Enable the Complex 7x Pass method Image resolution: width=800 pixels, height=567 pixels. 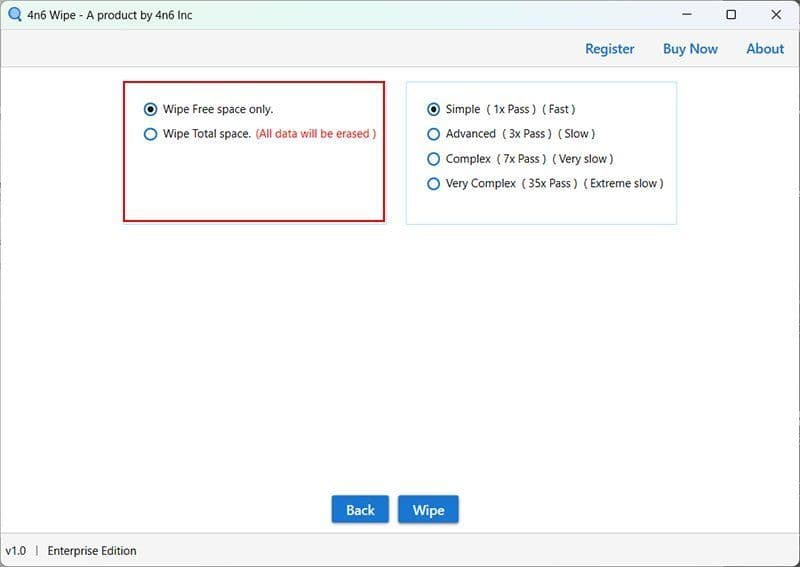[434, 159]
